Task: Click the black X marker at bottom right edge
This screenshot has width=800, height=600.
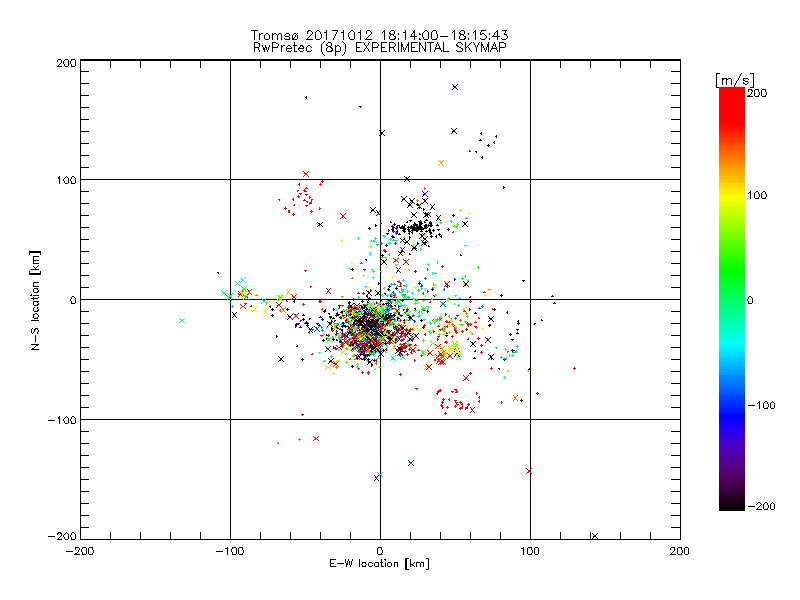Action: 594,536
